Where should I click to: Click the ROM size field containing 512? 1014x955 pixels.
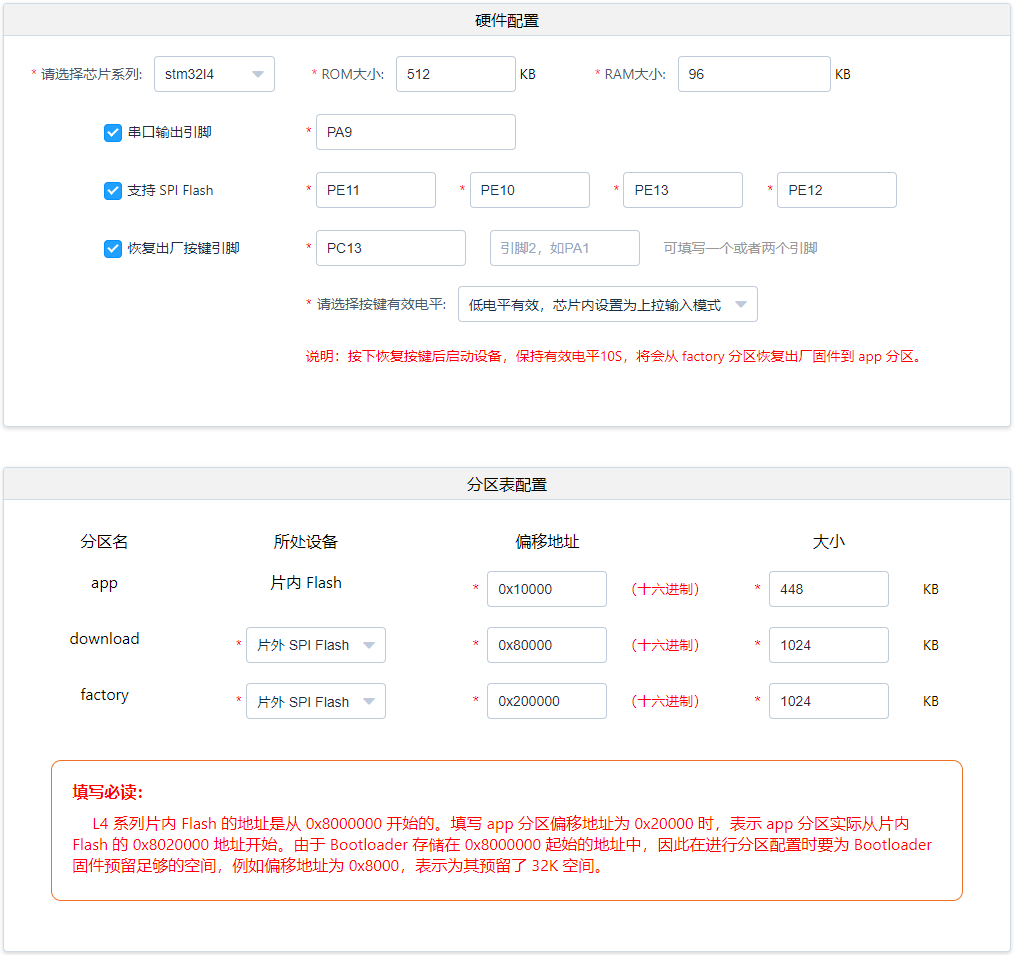tap(455, 74)
